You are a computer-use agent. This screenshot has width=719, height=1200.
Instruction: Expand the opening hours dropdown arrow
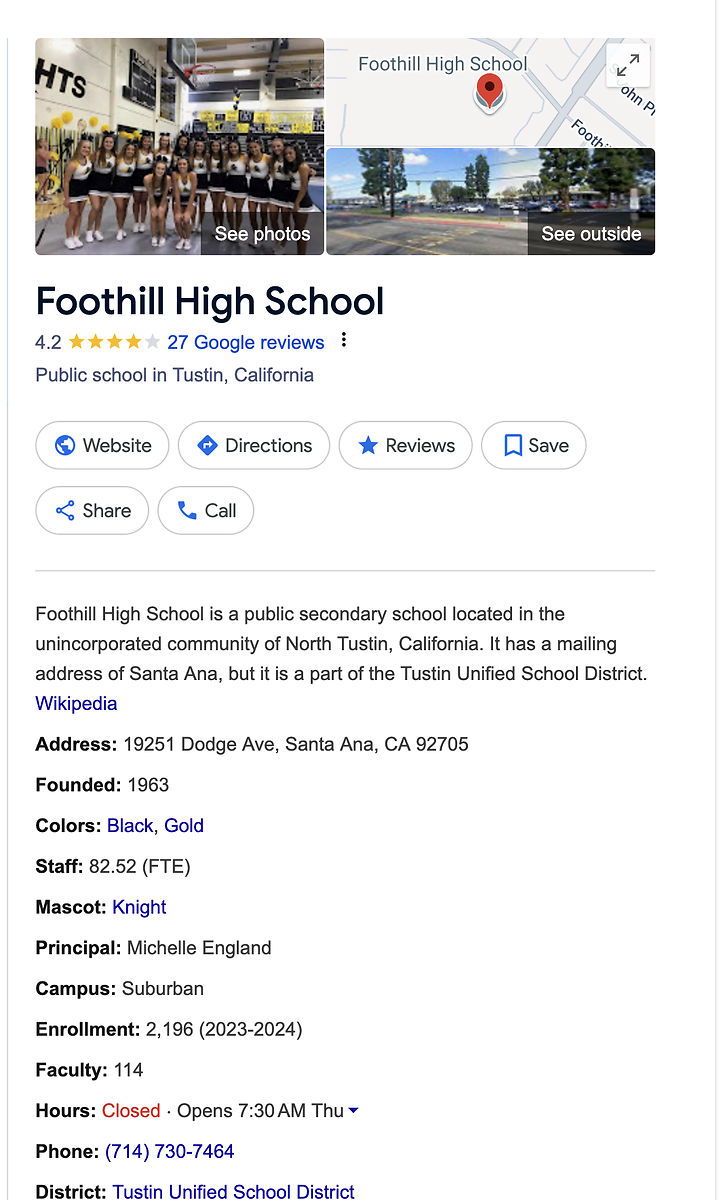pyautogui.click(x=353, y=1111)
